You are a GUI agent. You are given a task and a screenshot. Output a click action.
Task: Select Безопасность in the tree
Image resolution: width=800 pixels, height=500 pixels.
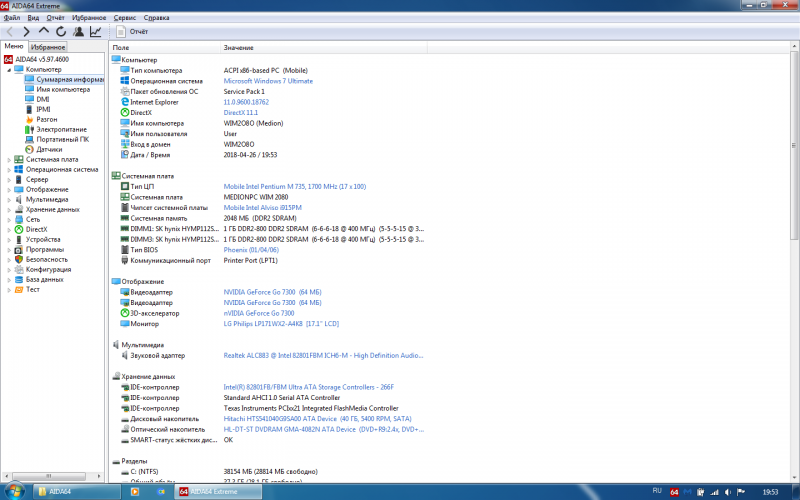46,259
